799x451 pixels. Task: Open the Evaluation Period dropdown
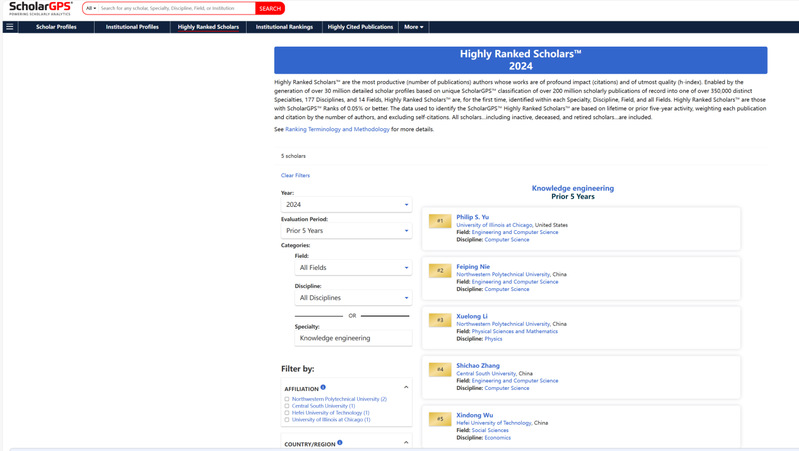(347, 230)
